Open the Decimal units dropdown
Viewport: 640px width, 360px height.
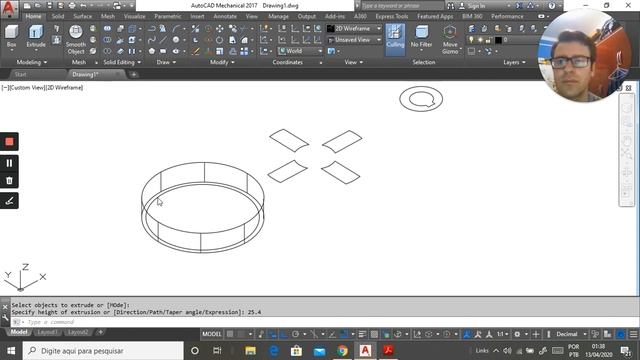(x=571, y=334)
